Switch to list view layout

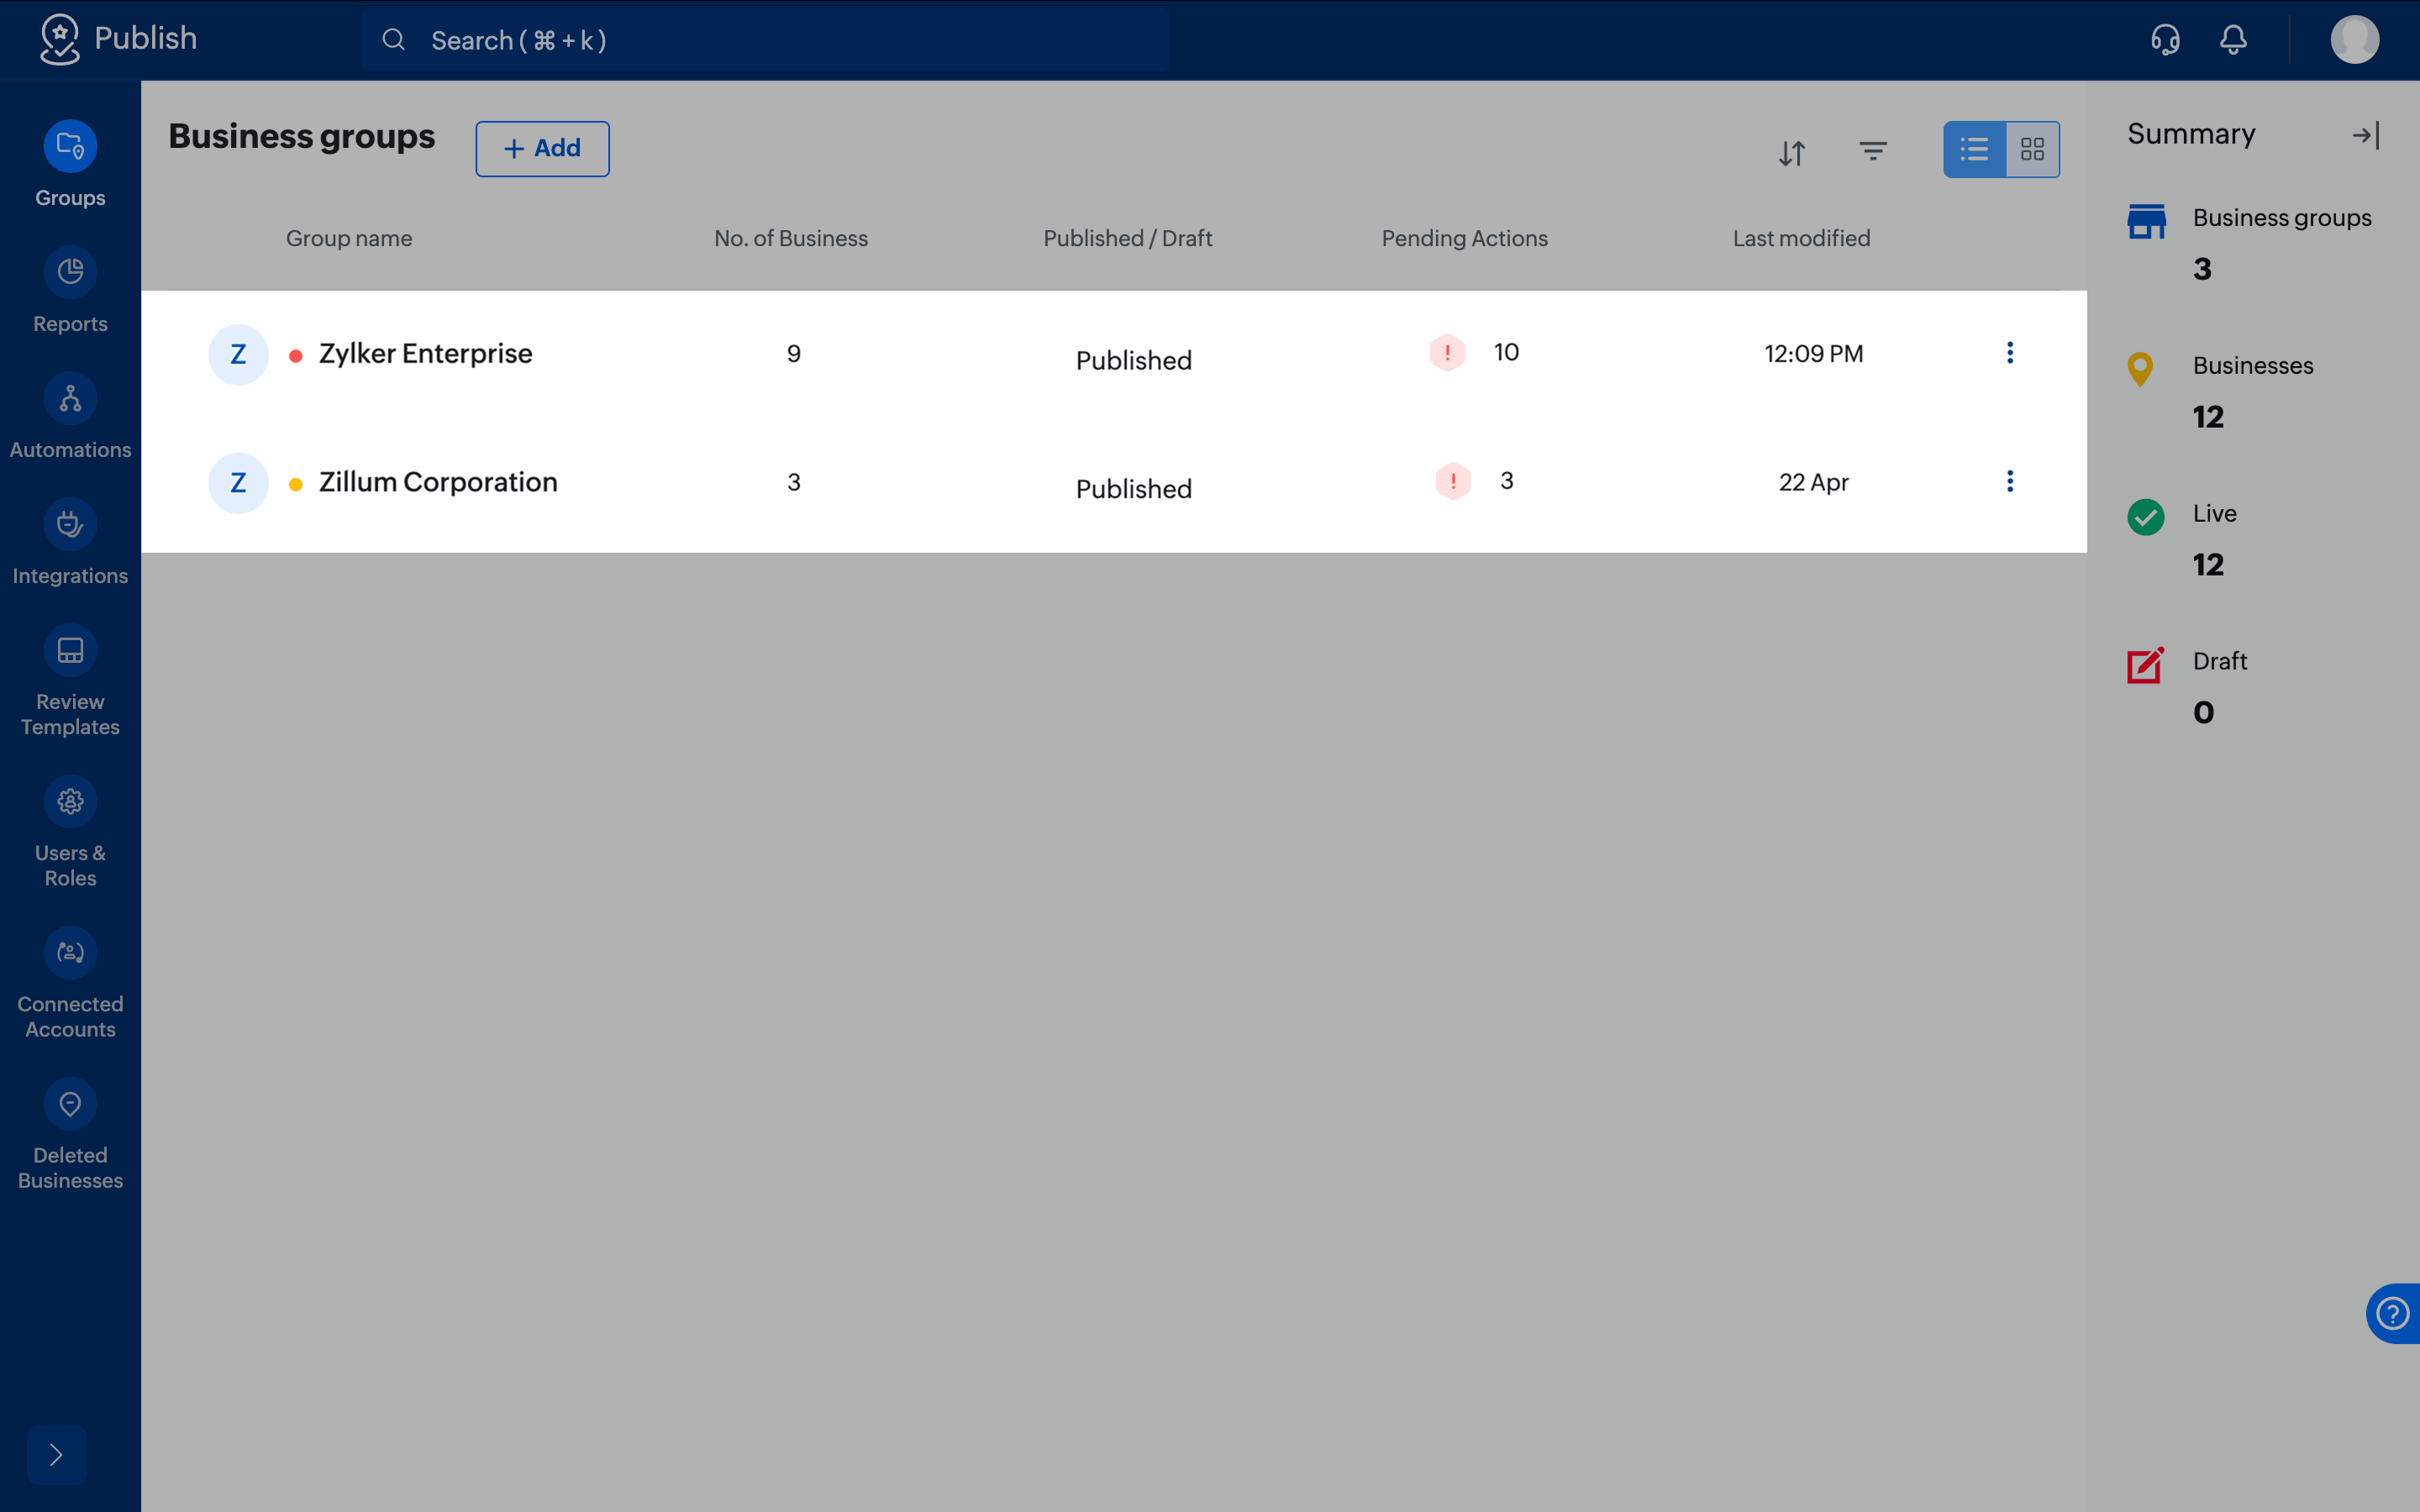click(x=1974, y=150)
